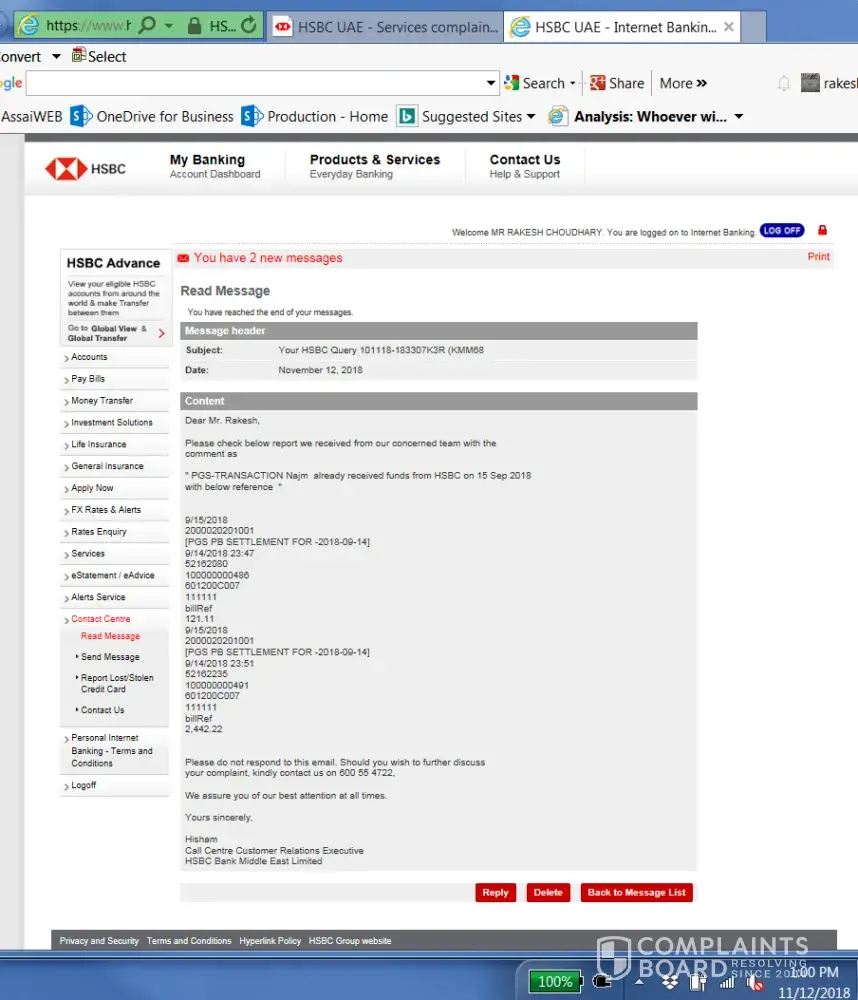Click the Dropbox tray icon

(670, 983)
